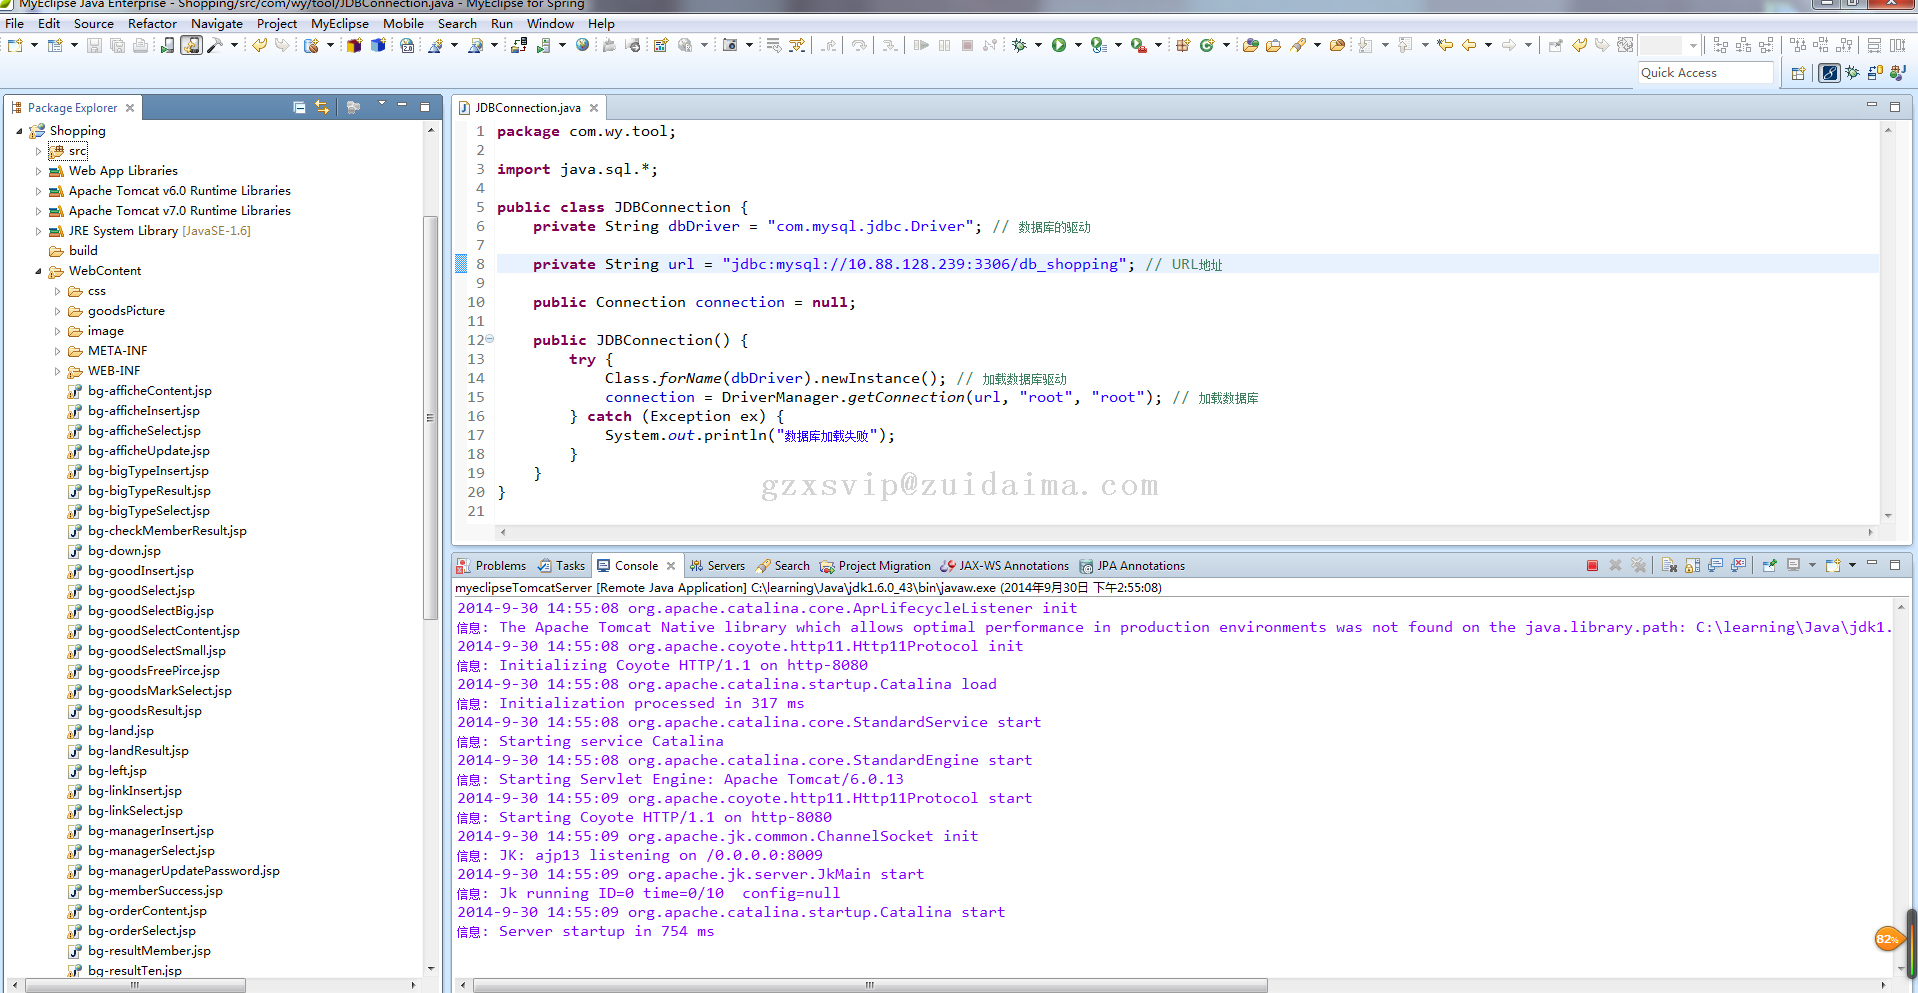Click the editor line 8 marker in the ruler
This screenshot has height=993, width=1918.
(461, 264)
